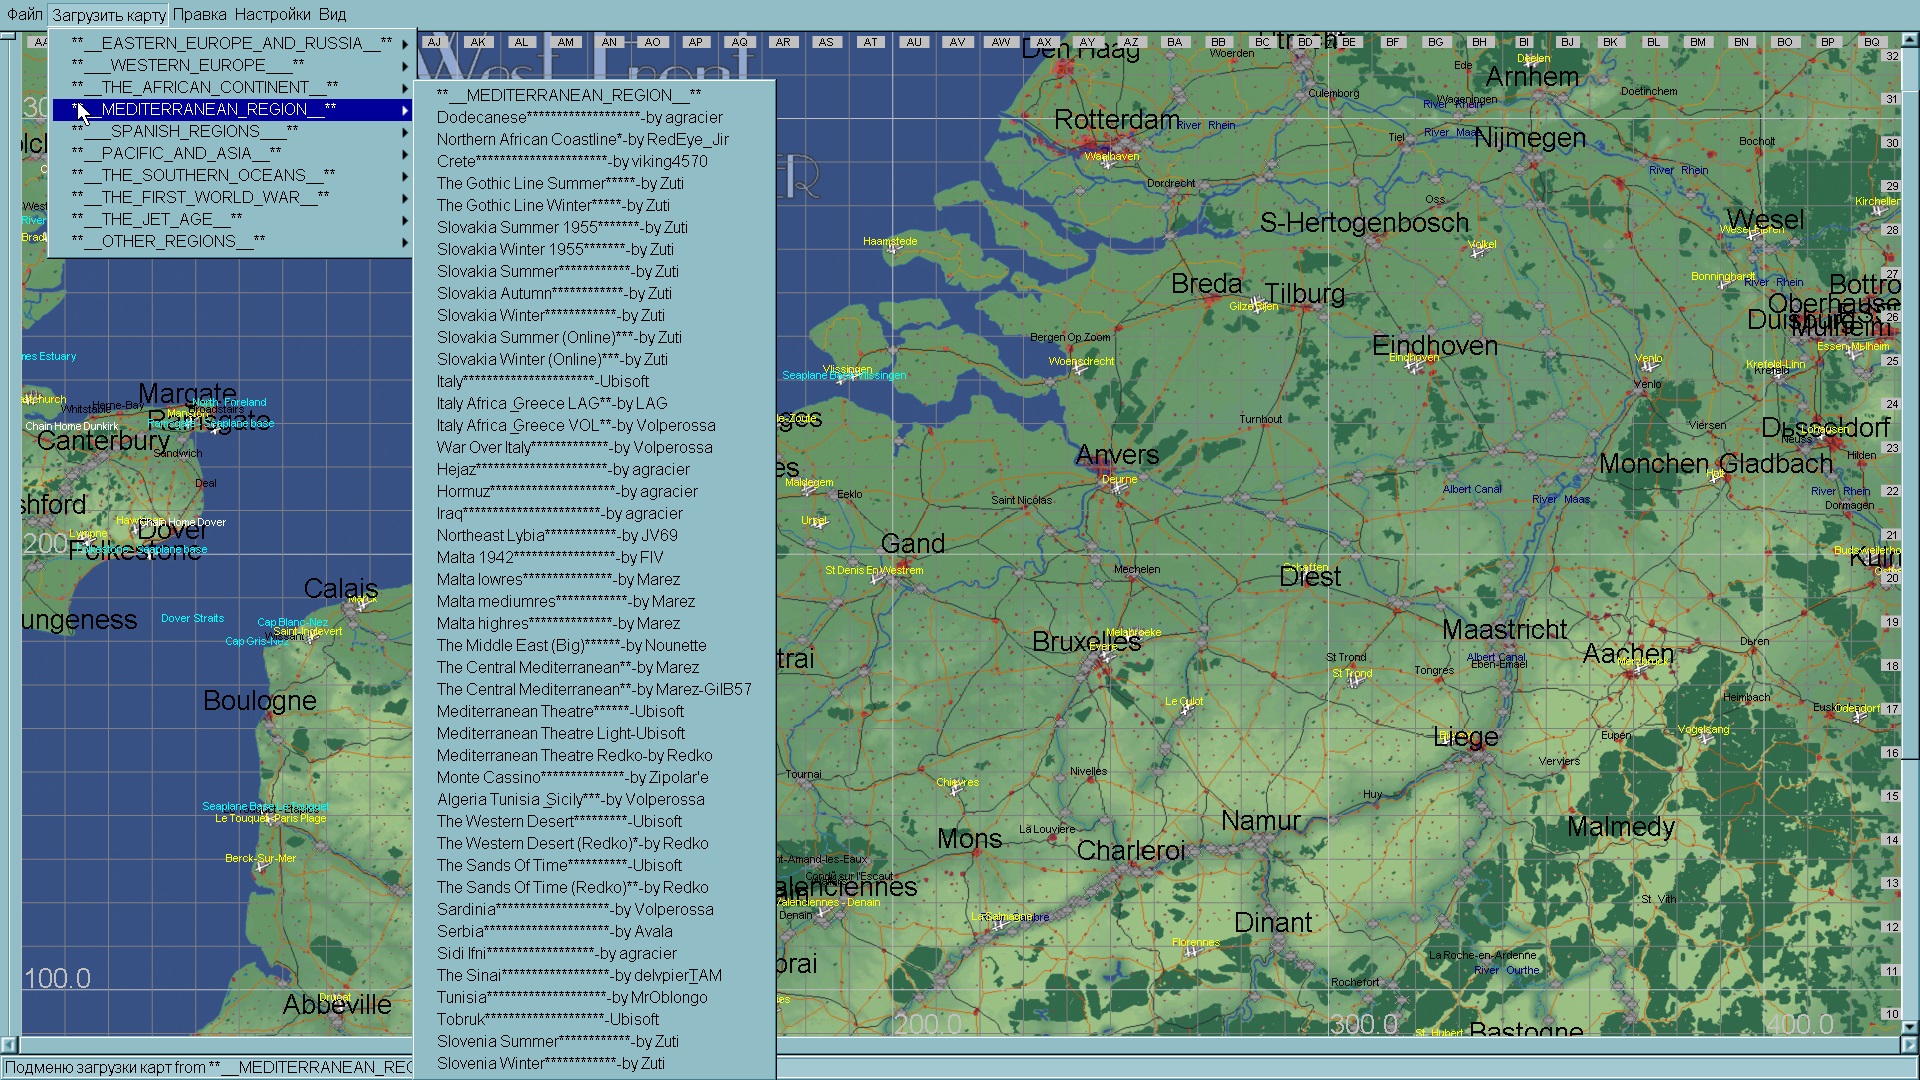
Task: Click the vertical scrollbar down arrow
Action: coord(1909,1027)
